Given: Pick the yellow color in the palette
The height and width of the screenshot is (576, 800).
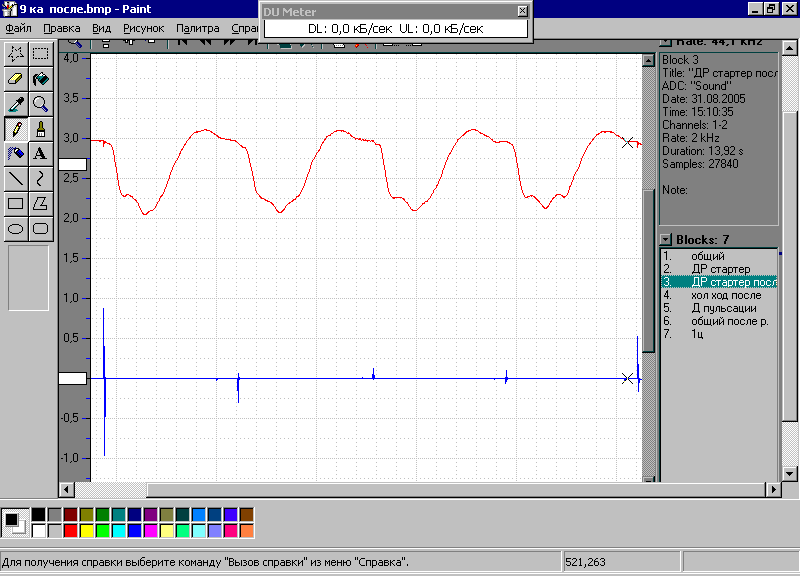Looking at the screenshot, I should tap(87, 531).
